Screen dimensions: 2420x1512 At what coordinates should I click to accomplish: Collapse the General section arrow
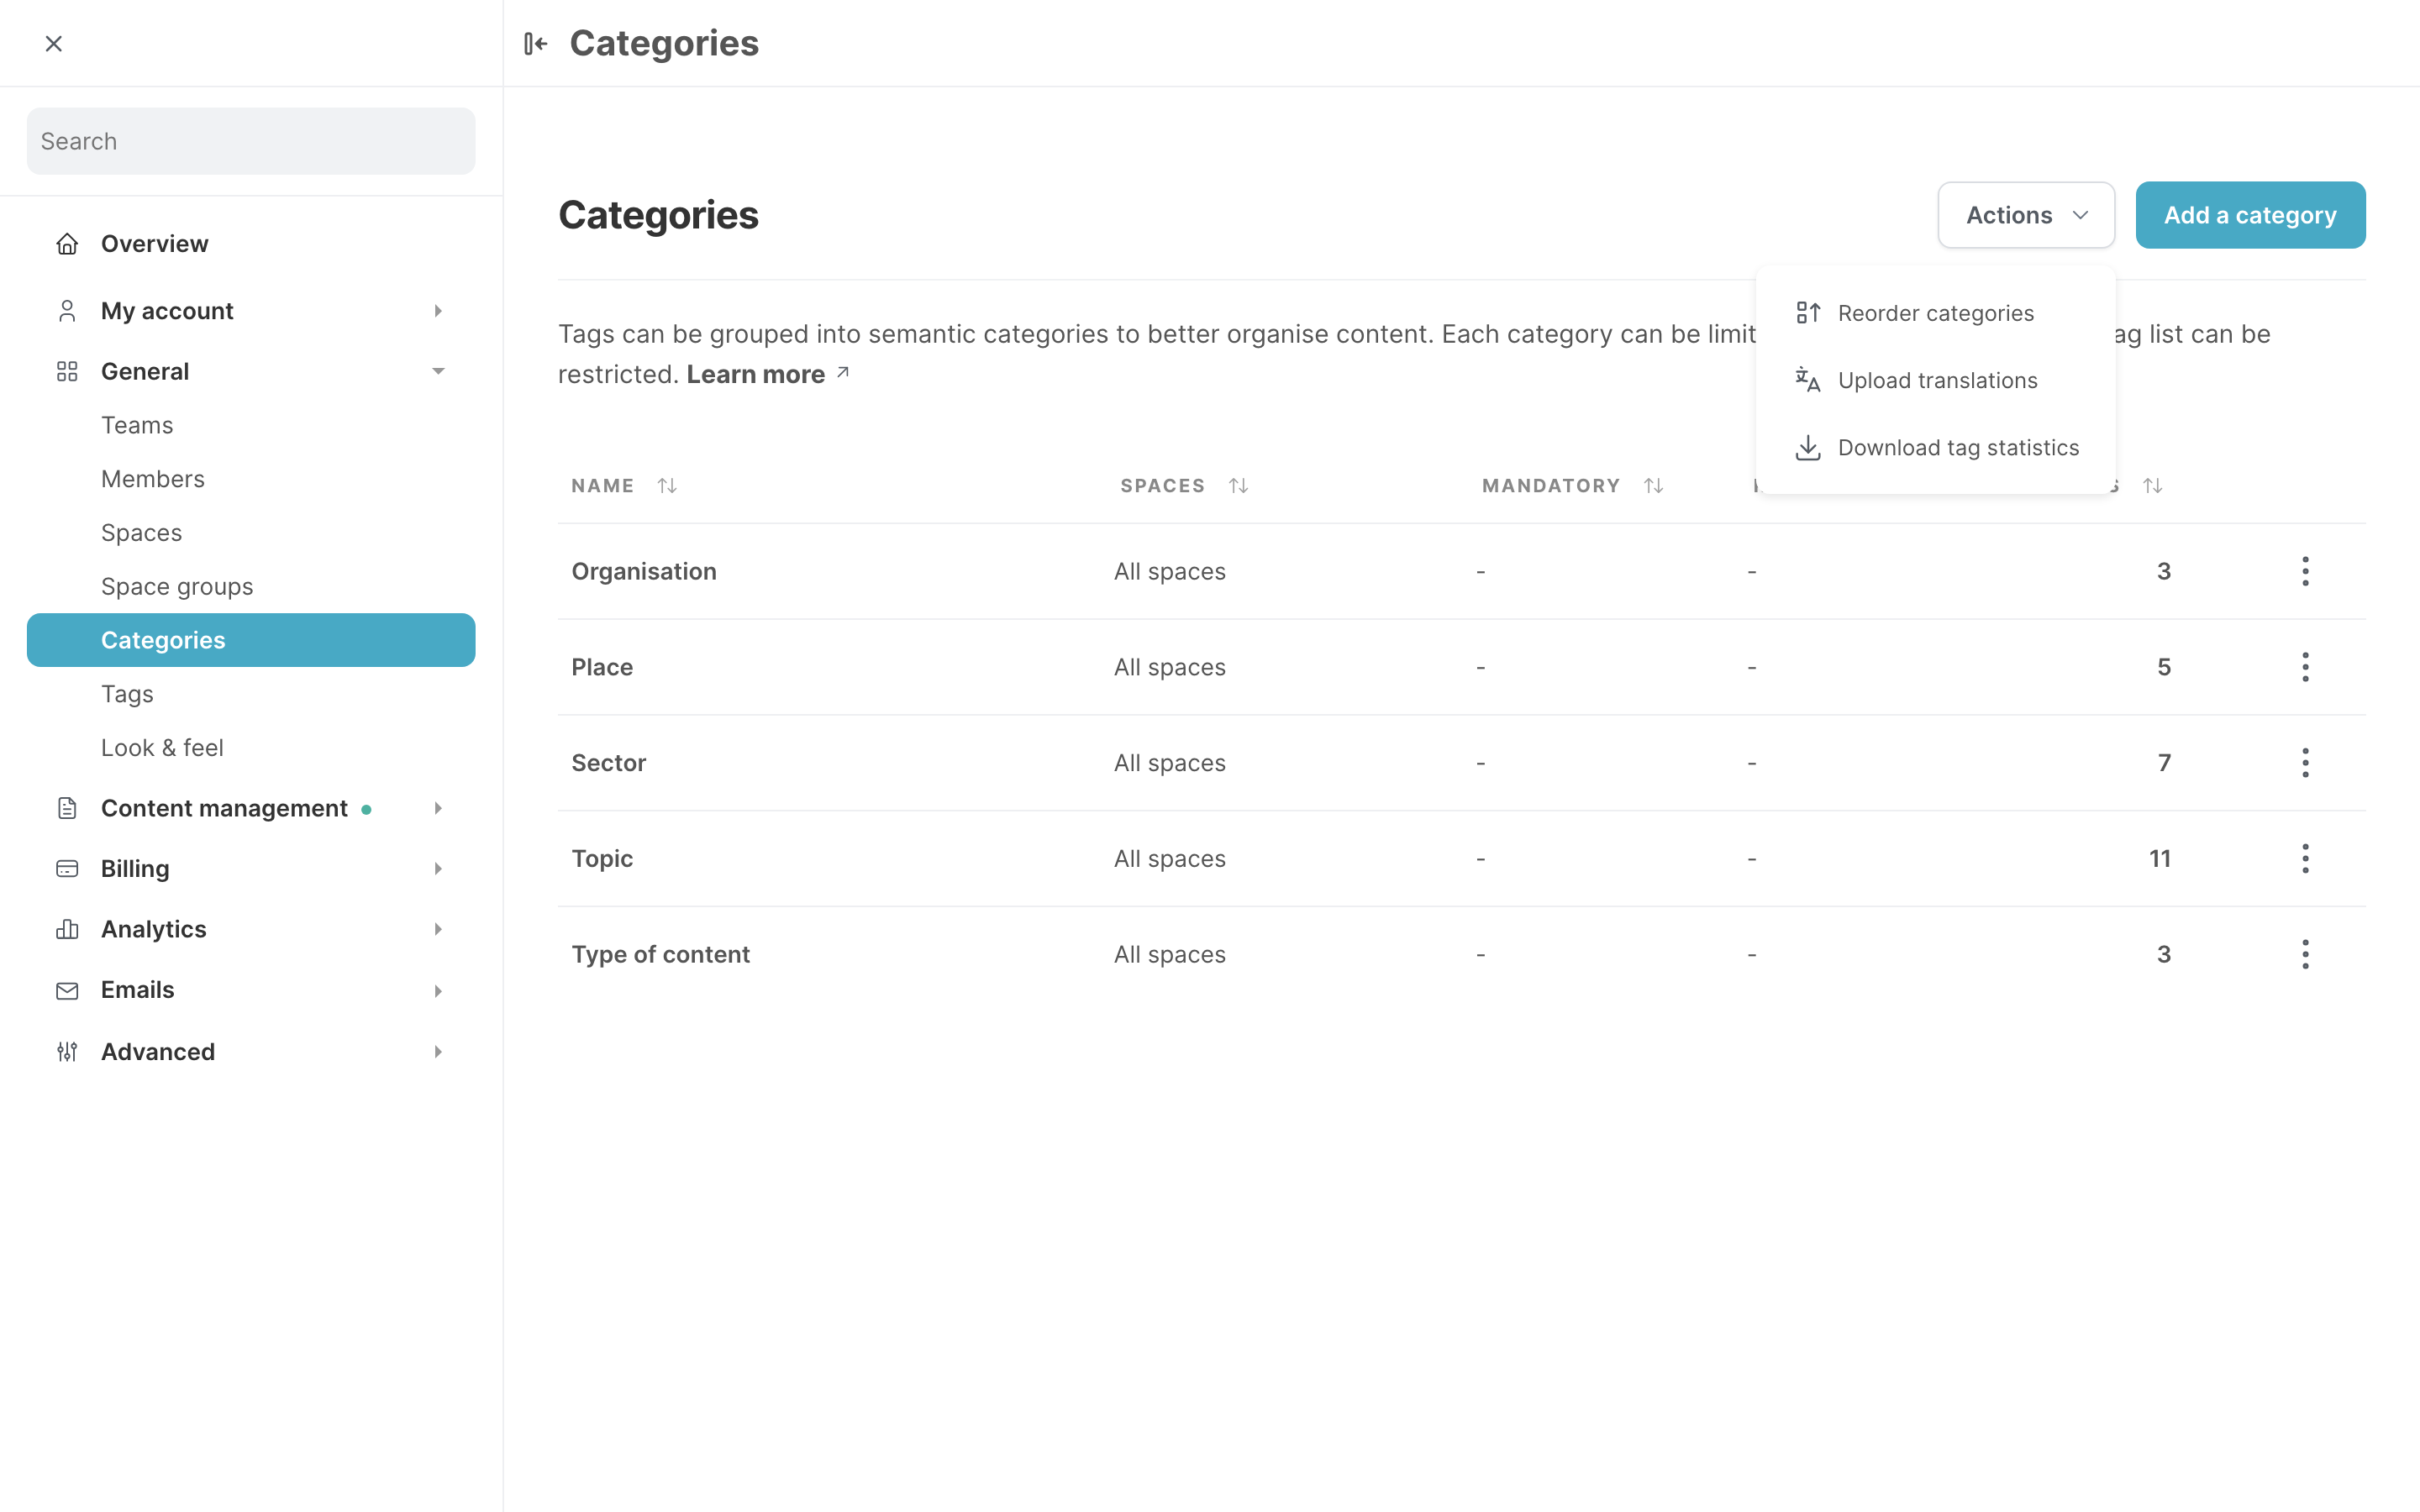coord(438,371)
